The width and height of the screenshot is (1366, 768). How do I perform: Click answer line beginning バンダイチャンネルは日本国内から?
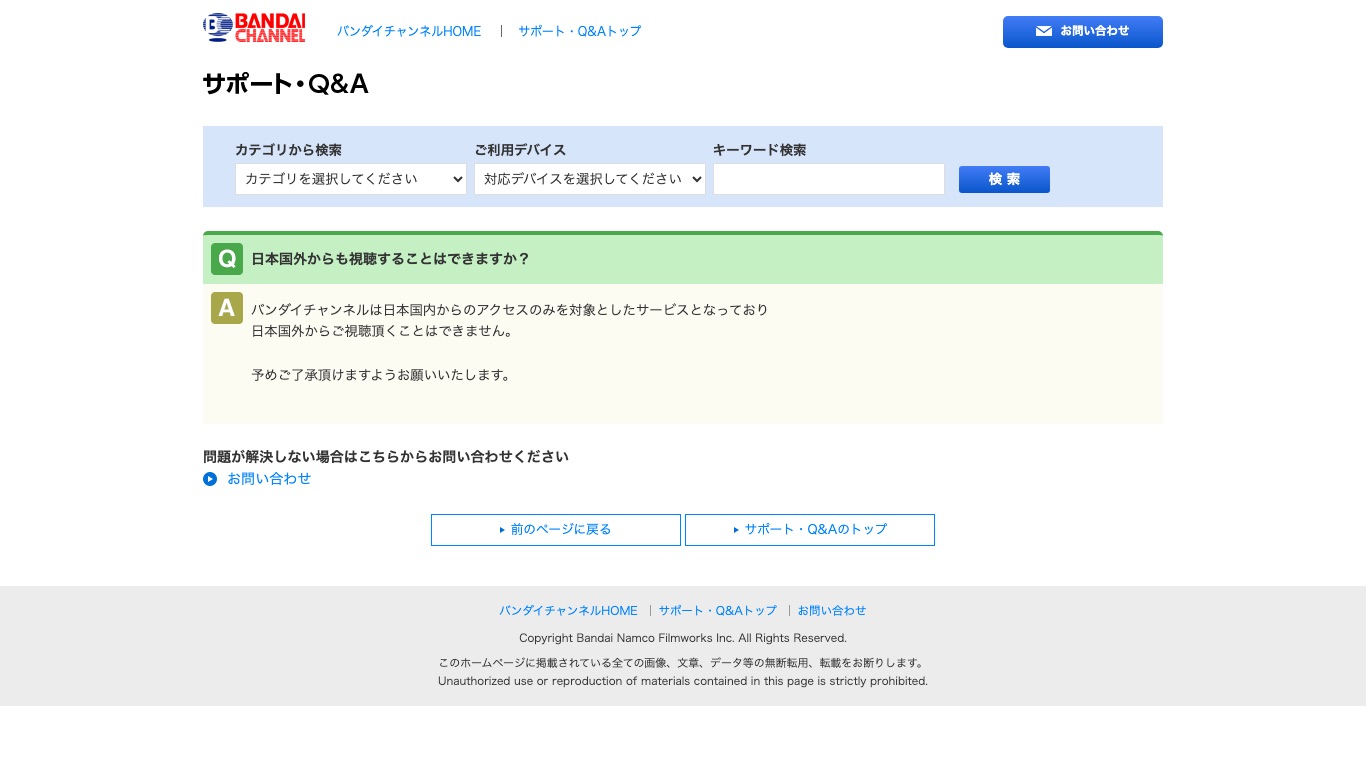click(510, 310)
